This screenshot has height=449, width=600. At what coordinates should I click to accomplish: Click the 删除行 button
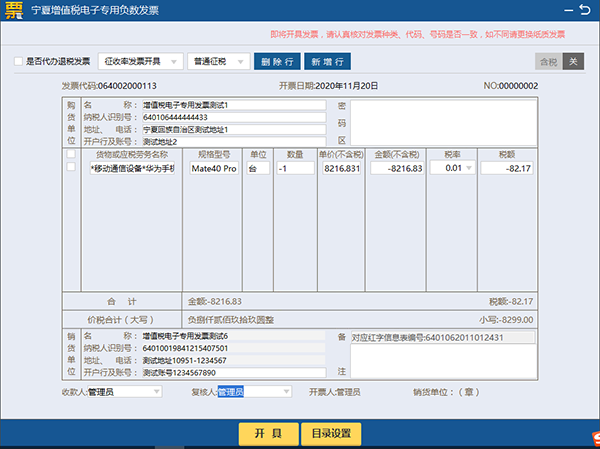point(277,62)
